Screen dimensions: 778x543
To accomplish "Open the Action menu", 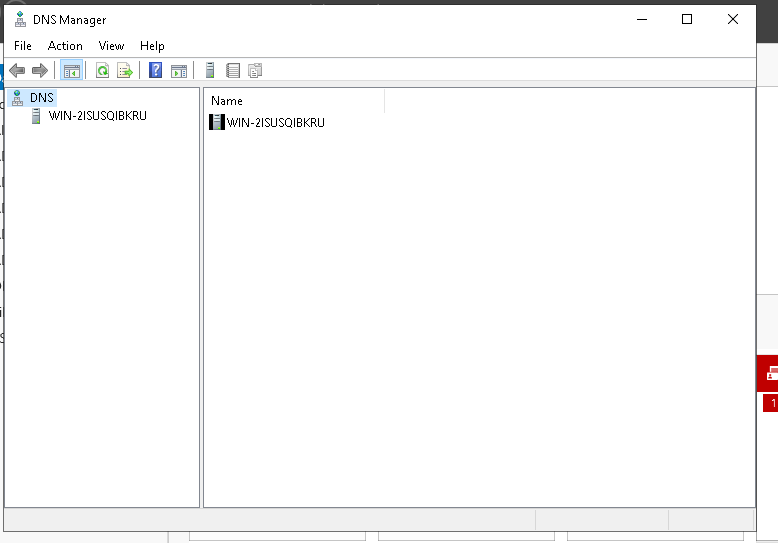I will click(x=65, y=46).
